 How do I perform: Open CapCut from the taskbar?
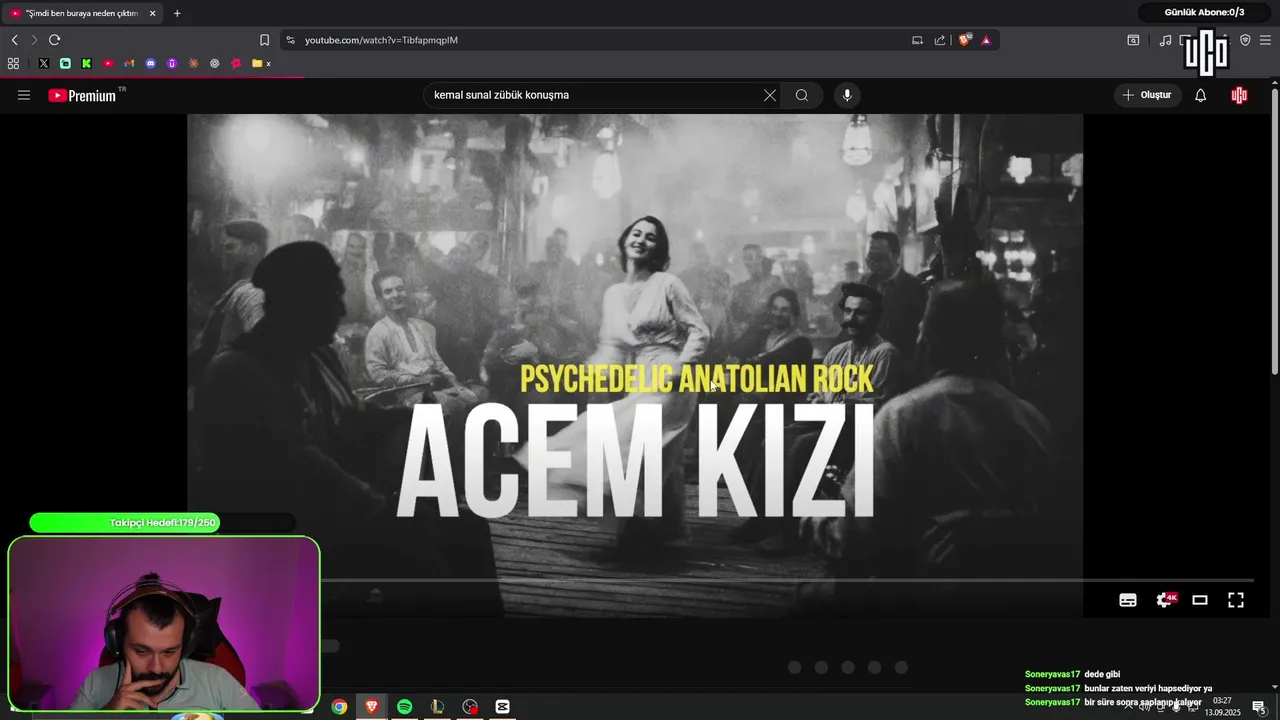[x=502, y=707]
